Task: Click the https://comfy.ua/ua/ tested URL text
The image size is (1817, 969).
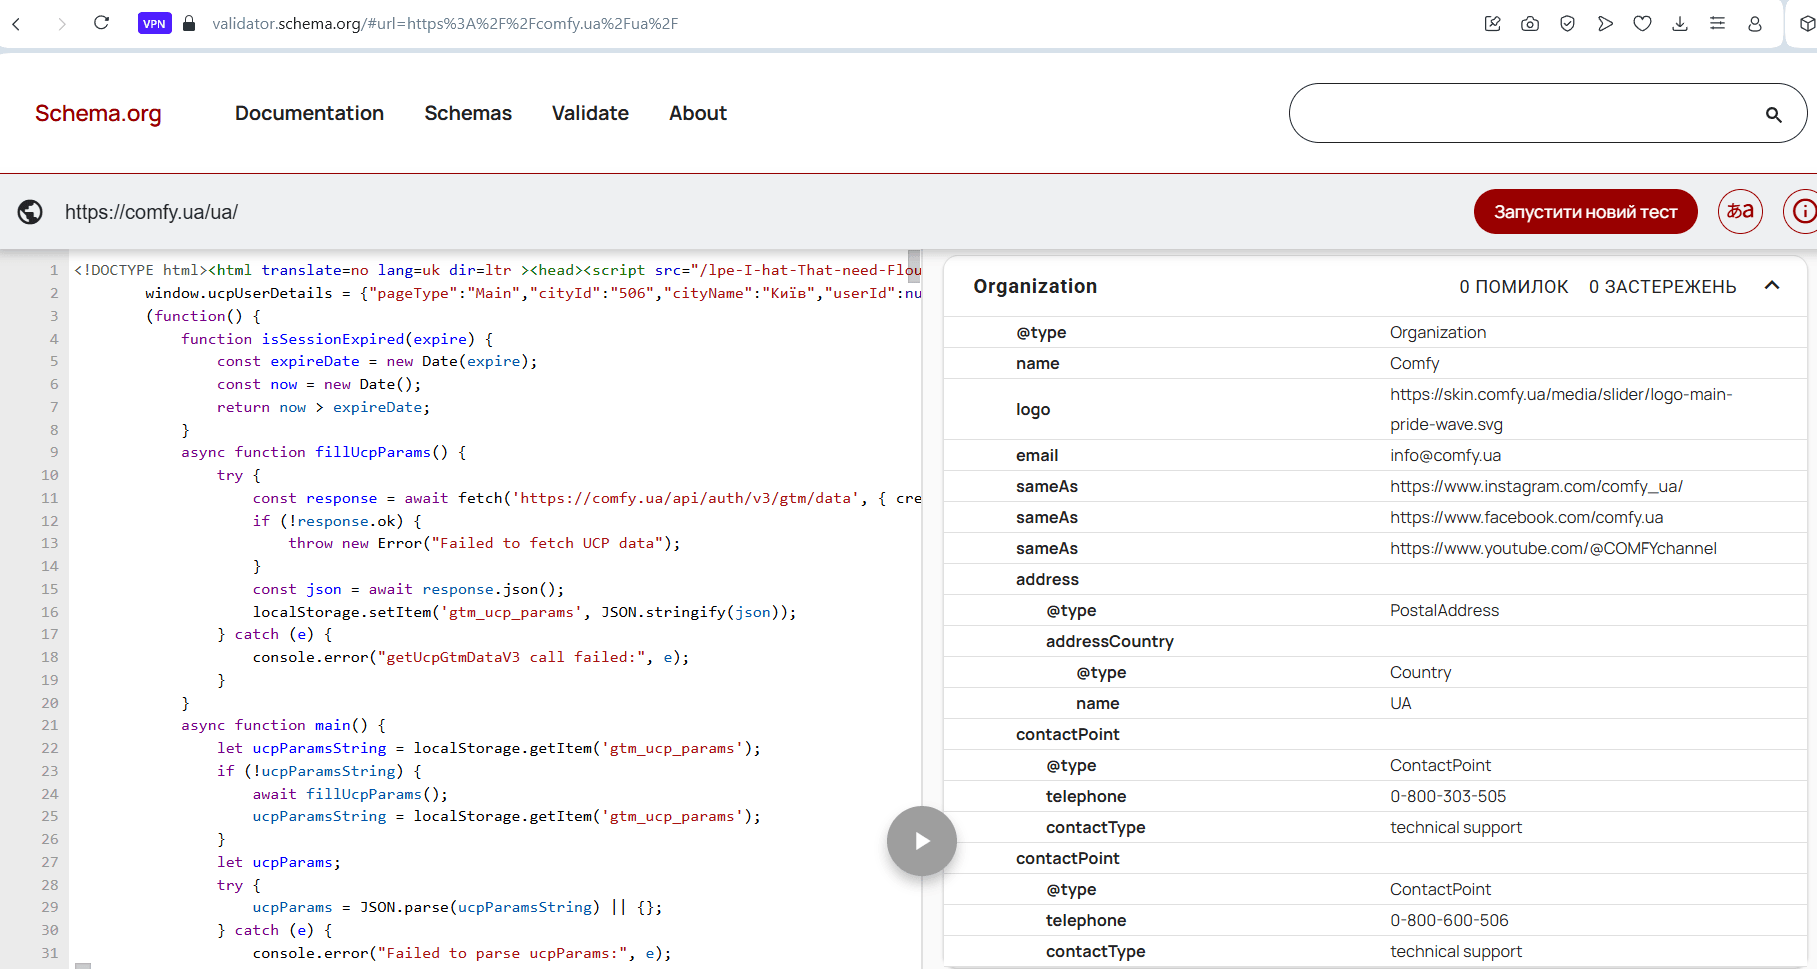Action: tap(151, 212)
